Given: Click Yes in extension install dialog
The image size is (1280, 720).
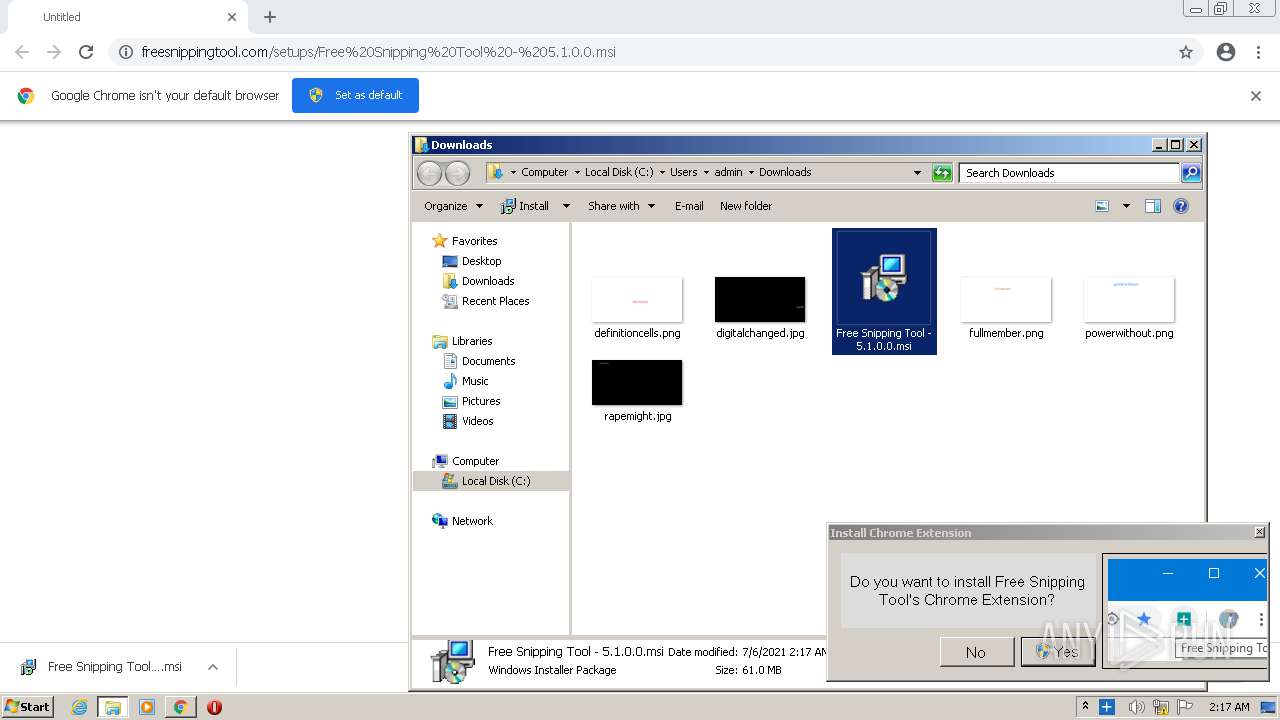Looking at the screenshot, I should tap(1057, 652).
